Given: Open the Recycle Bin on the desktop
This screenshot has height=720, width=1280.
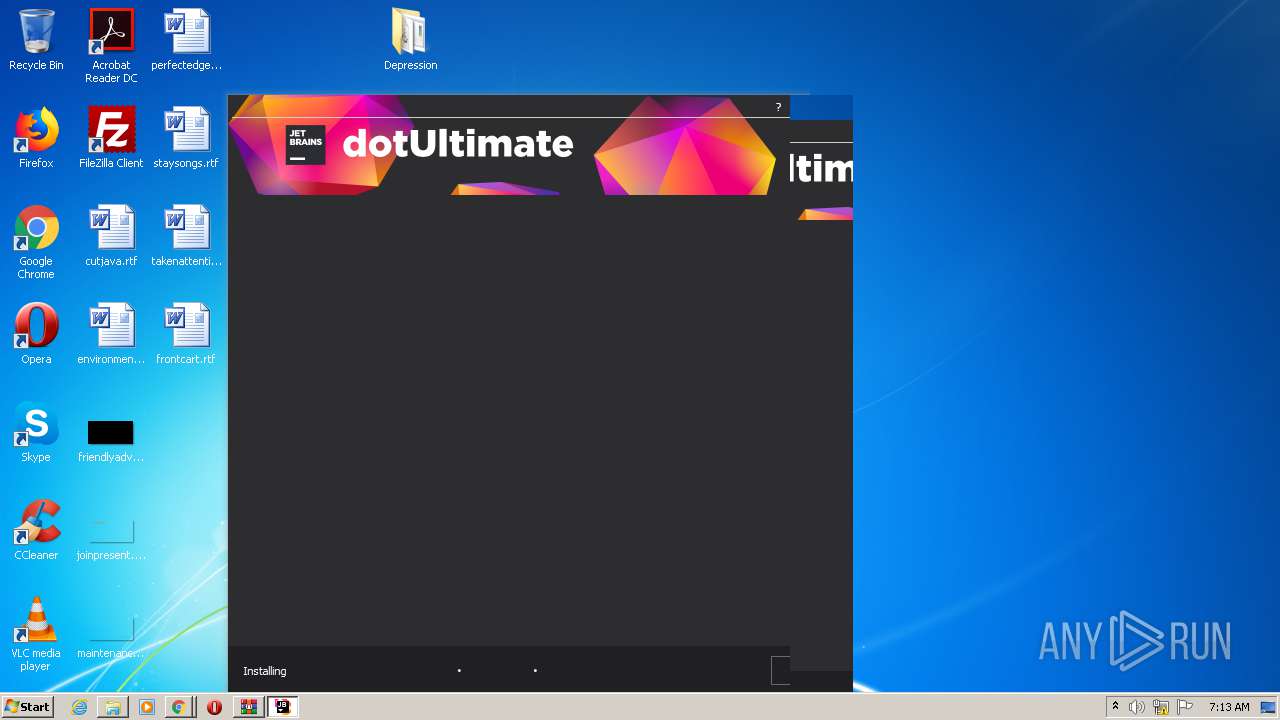Looking at the screenshot, I should point(36,40).
